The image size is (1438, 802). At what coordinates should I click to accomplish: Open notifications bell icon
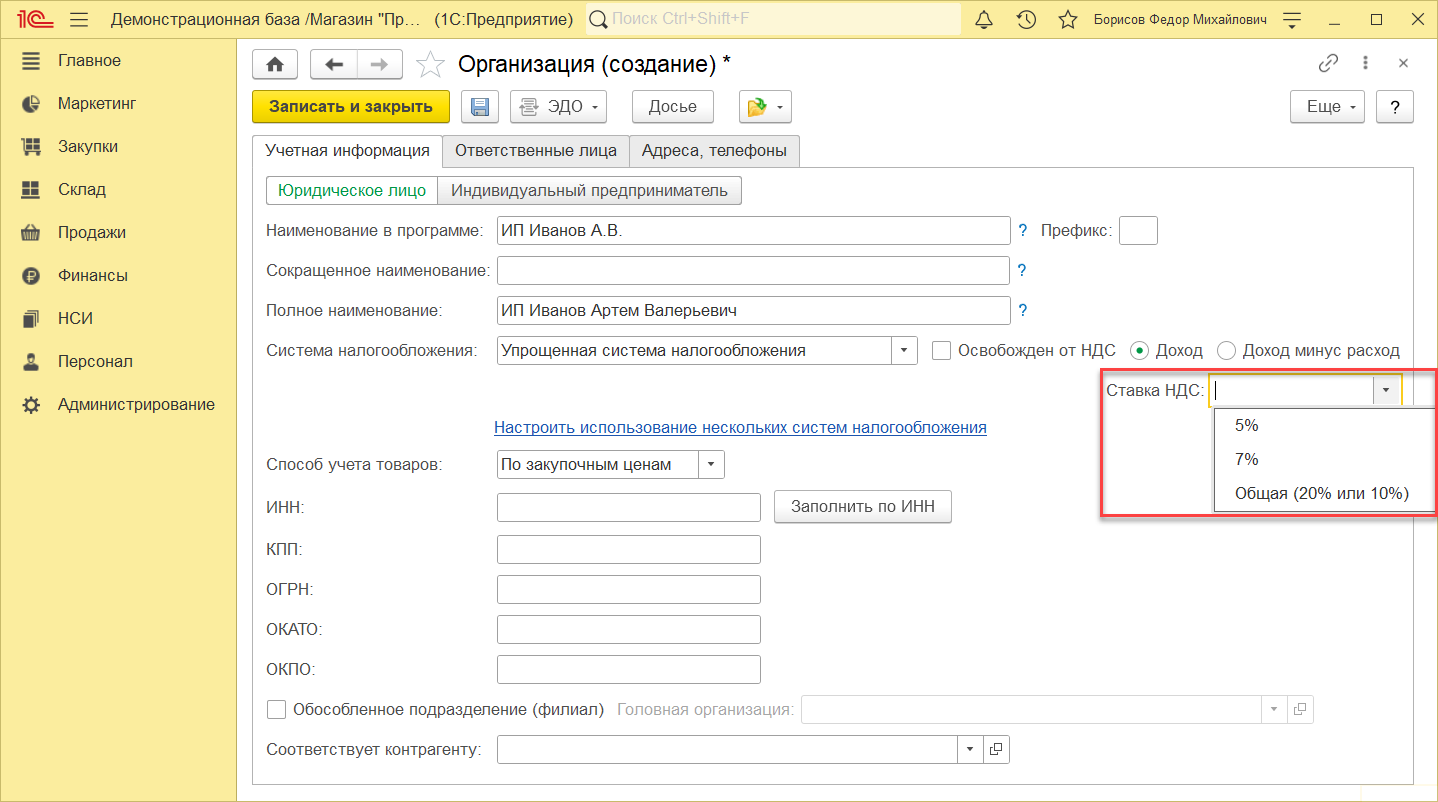(984, 20)
